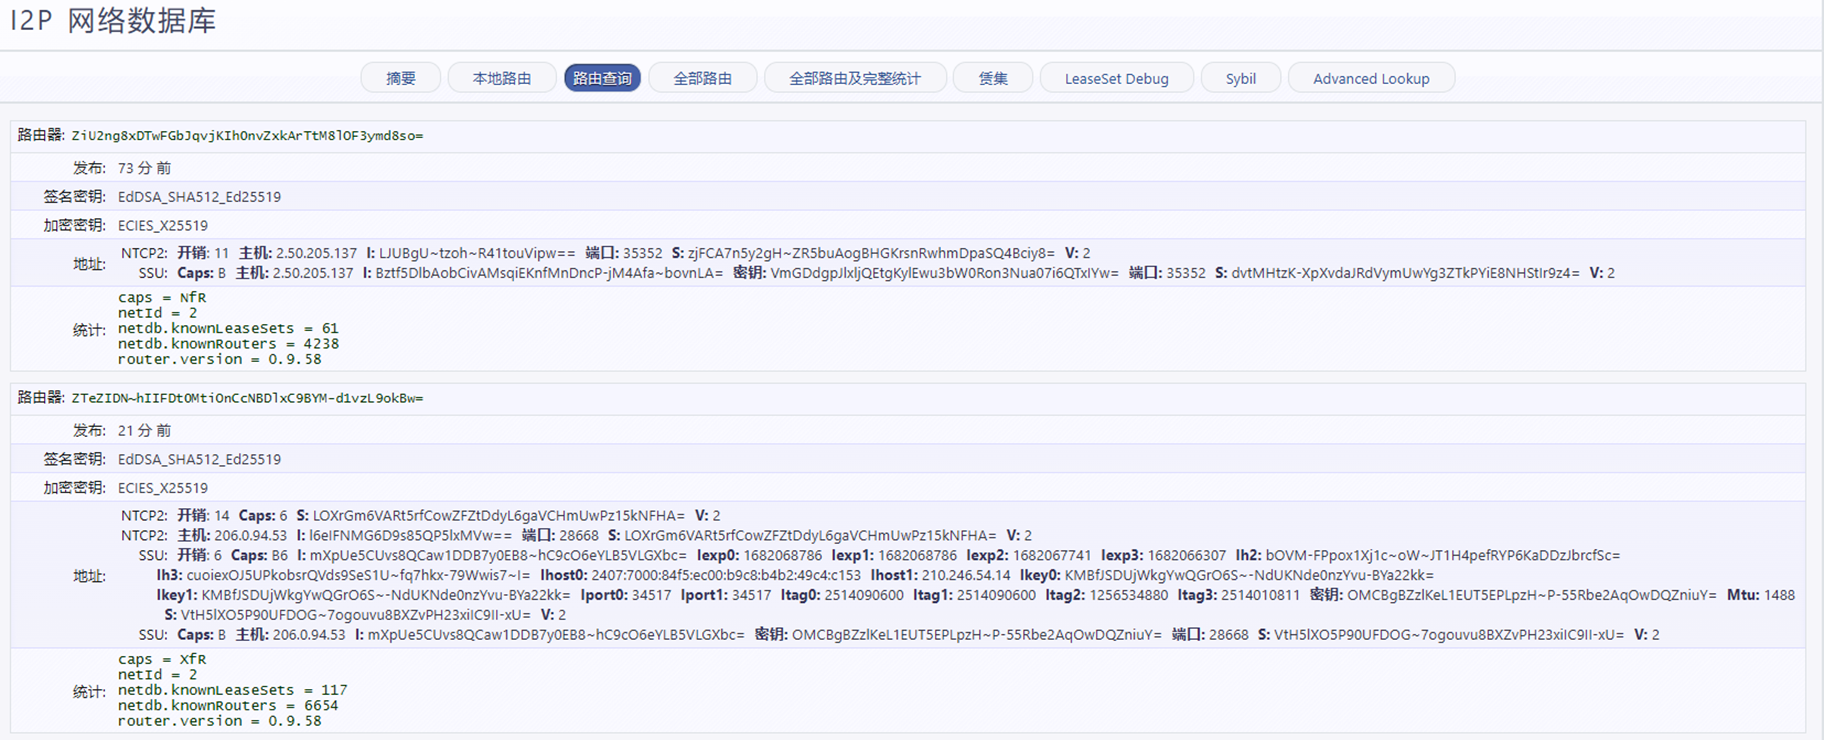
Task: Open the Advanced Lookup tab
Action: (1371, 78)
